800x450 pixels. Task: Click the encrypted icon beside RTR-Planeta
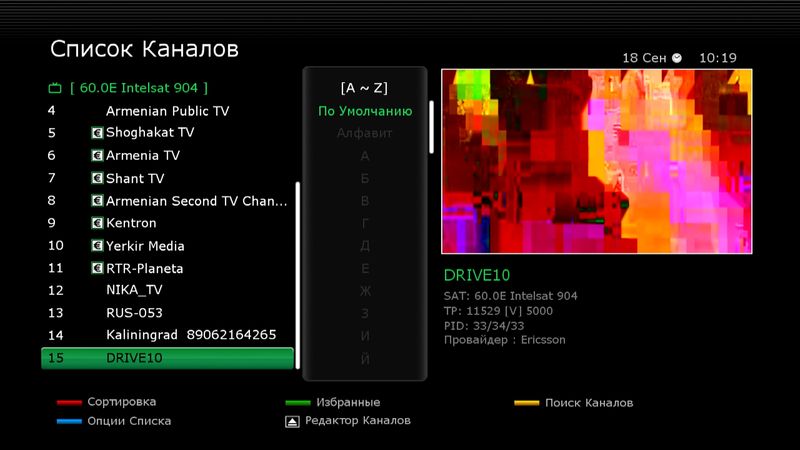[97, 268]
